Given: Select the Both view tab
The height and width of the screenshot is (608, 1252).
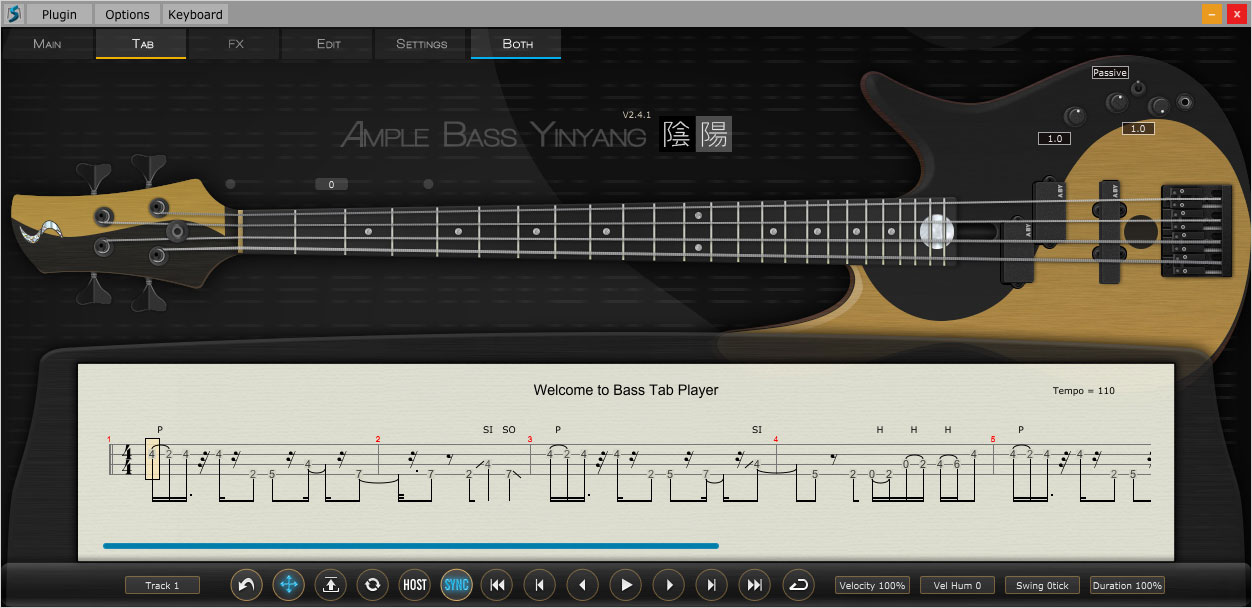Looking at the screenshot, I should 517,44.
